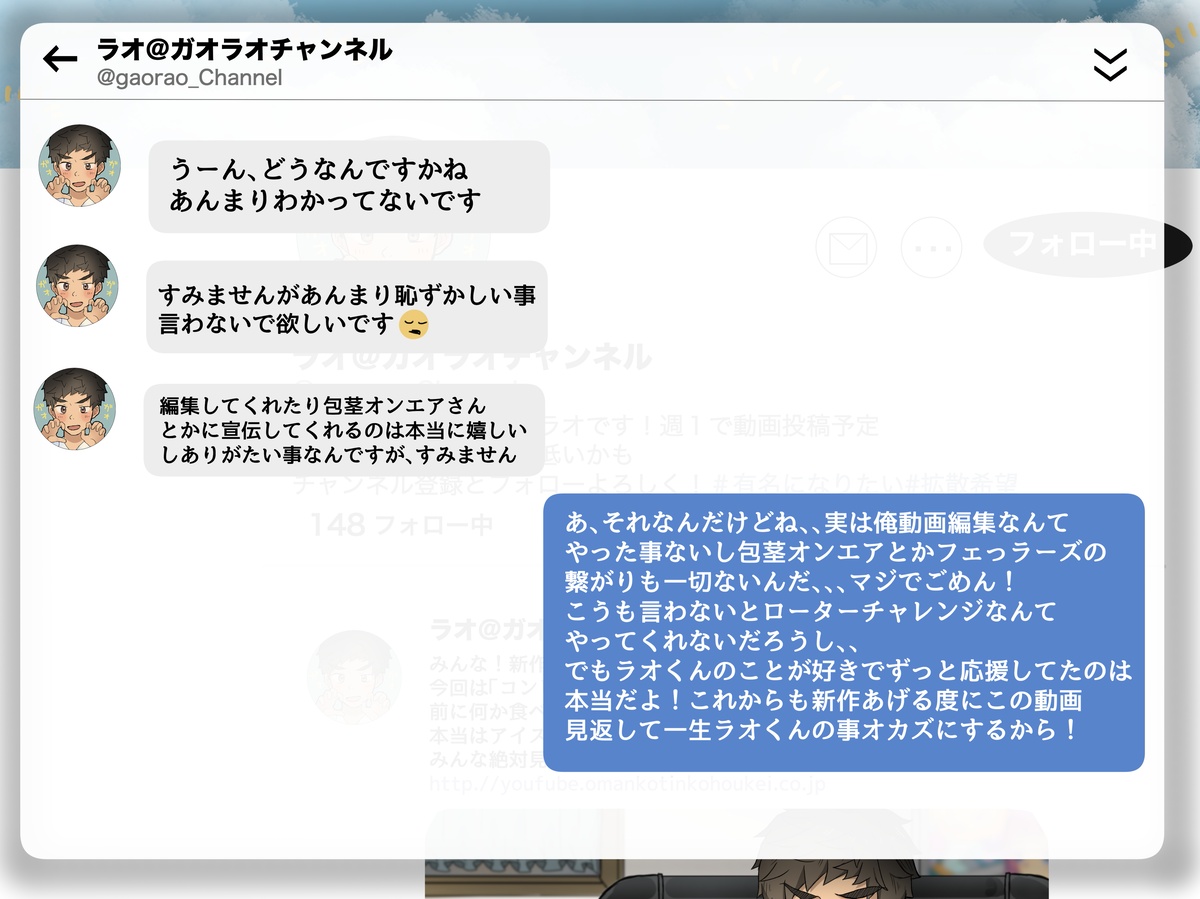The image size is (1200, 899).
Task: Select the blue sent message bubble
Action: click(x=843, y=632)
